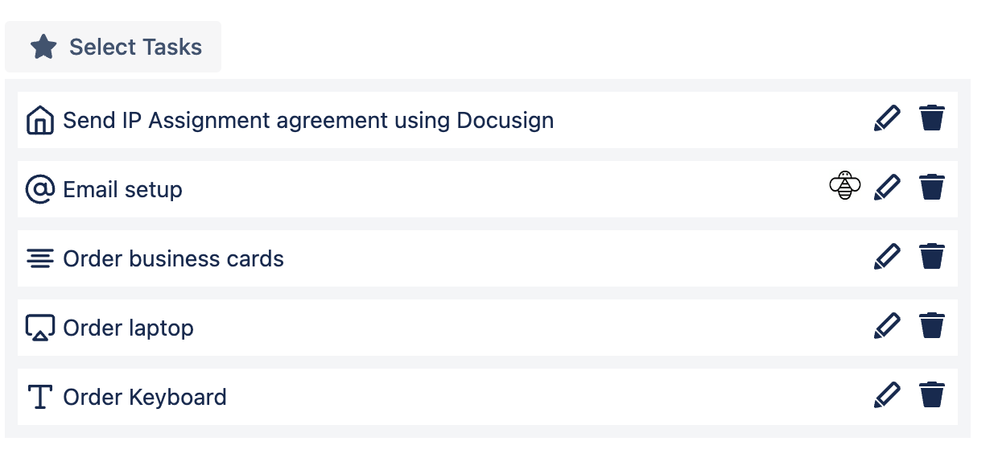The width and height of the screenshot is (998, 454).
Task: Remove the Order laptop task via trash
Action: click(932, 326)
